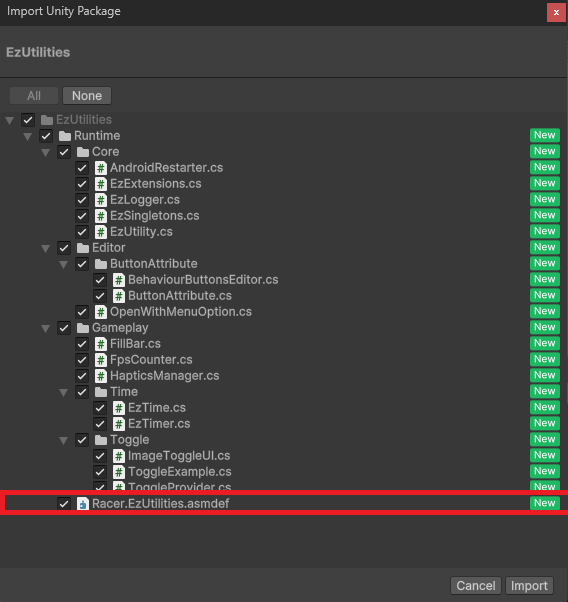Click the EzSingletons.cs script icon
Viewport: 568px width, 602px height.
(101, 216)
